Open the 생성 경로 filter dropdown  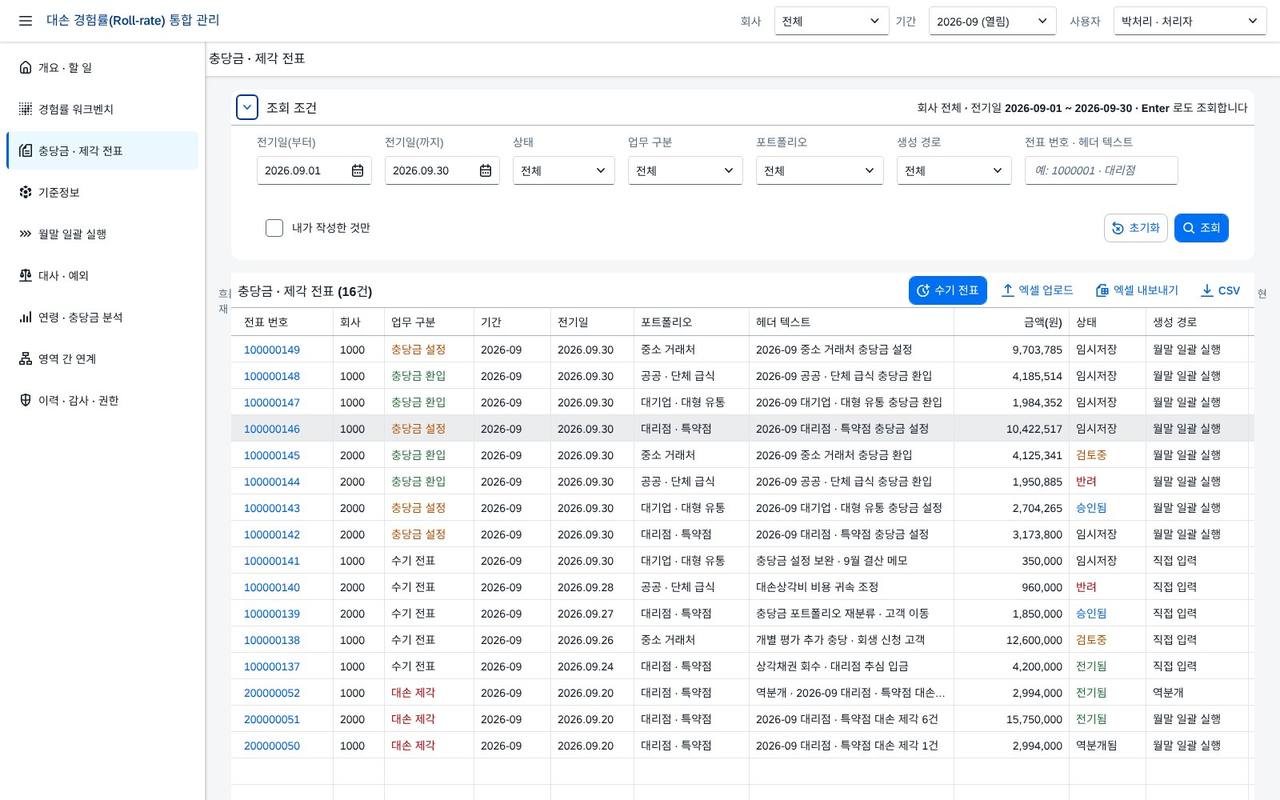(x=954, y=171)
